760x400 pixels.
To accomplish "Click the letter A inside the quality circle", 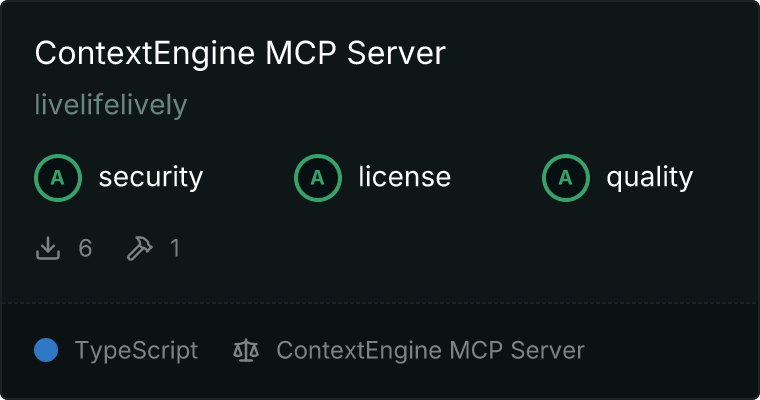I will pyautogui.click(x=566, y=178).
